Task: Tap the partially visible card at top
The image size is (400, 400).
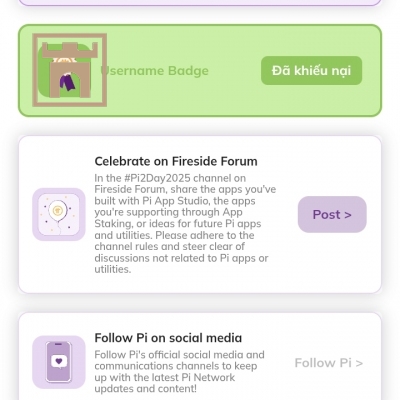Action: click(x=200, y=3)
